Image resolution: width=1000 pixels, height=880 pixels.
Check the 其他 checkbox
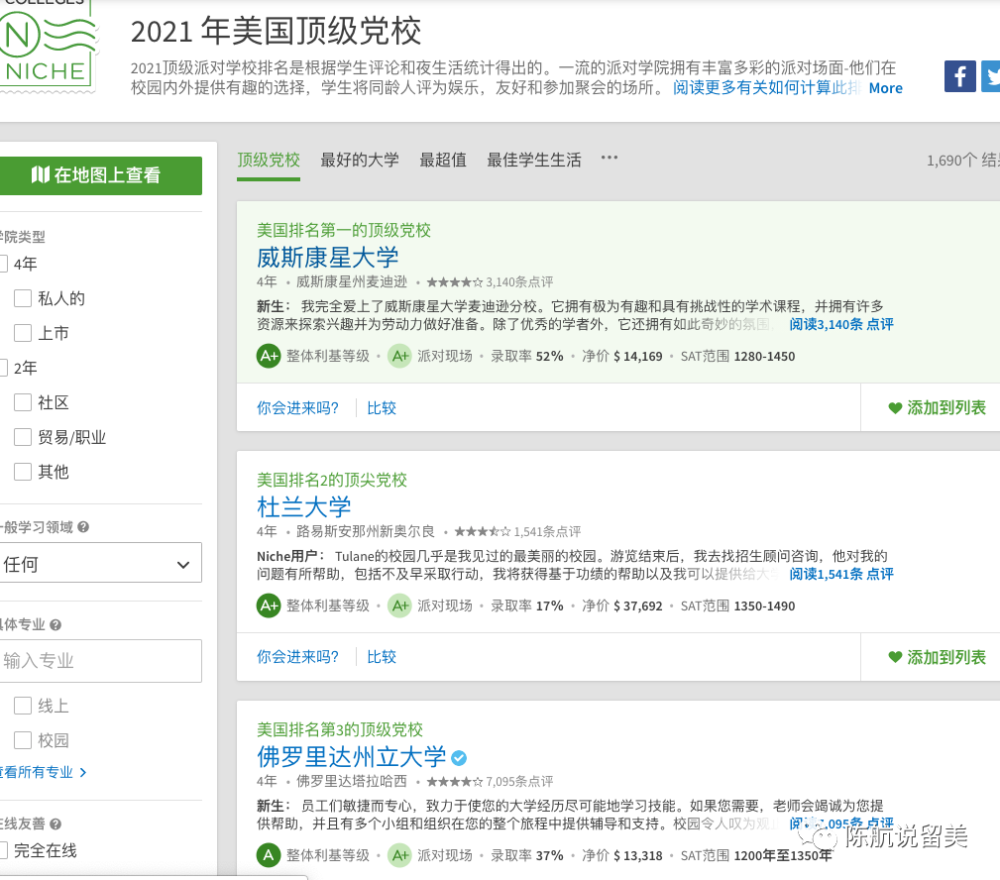pos(23,472)
